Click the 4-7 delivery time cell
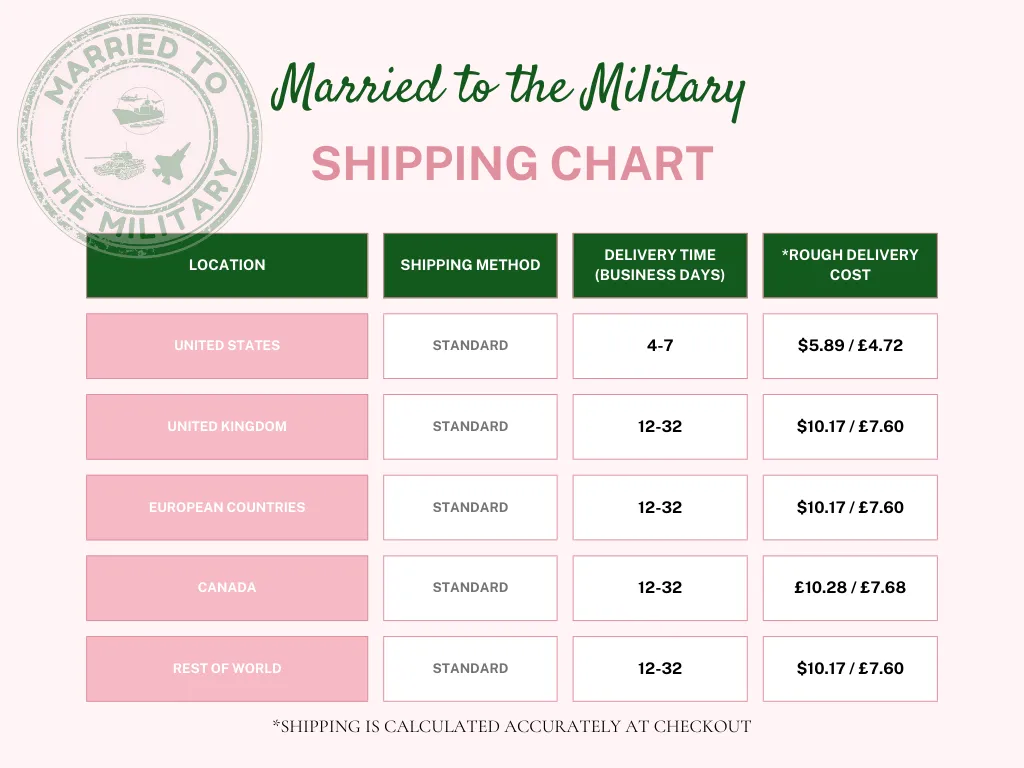Image resolution: width=1024 pixels, height=768 pixels. click(660, 346)
